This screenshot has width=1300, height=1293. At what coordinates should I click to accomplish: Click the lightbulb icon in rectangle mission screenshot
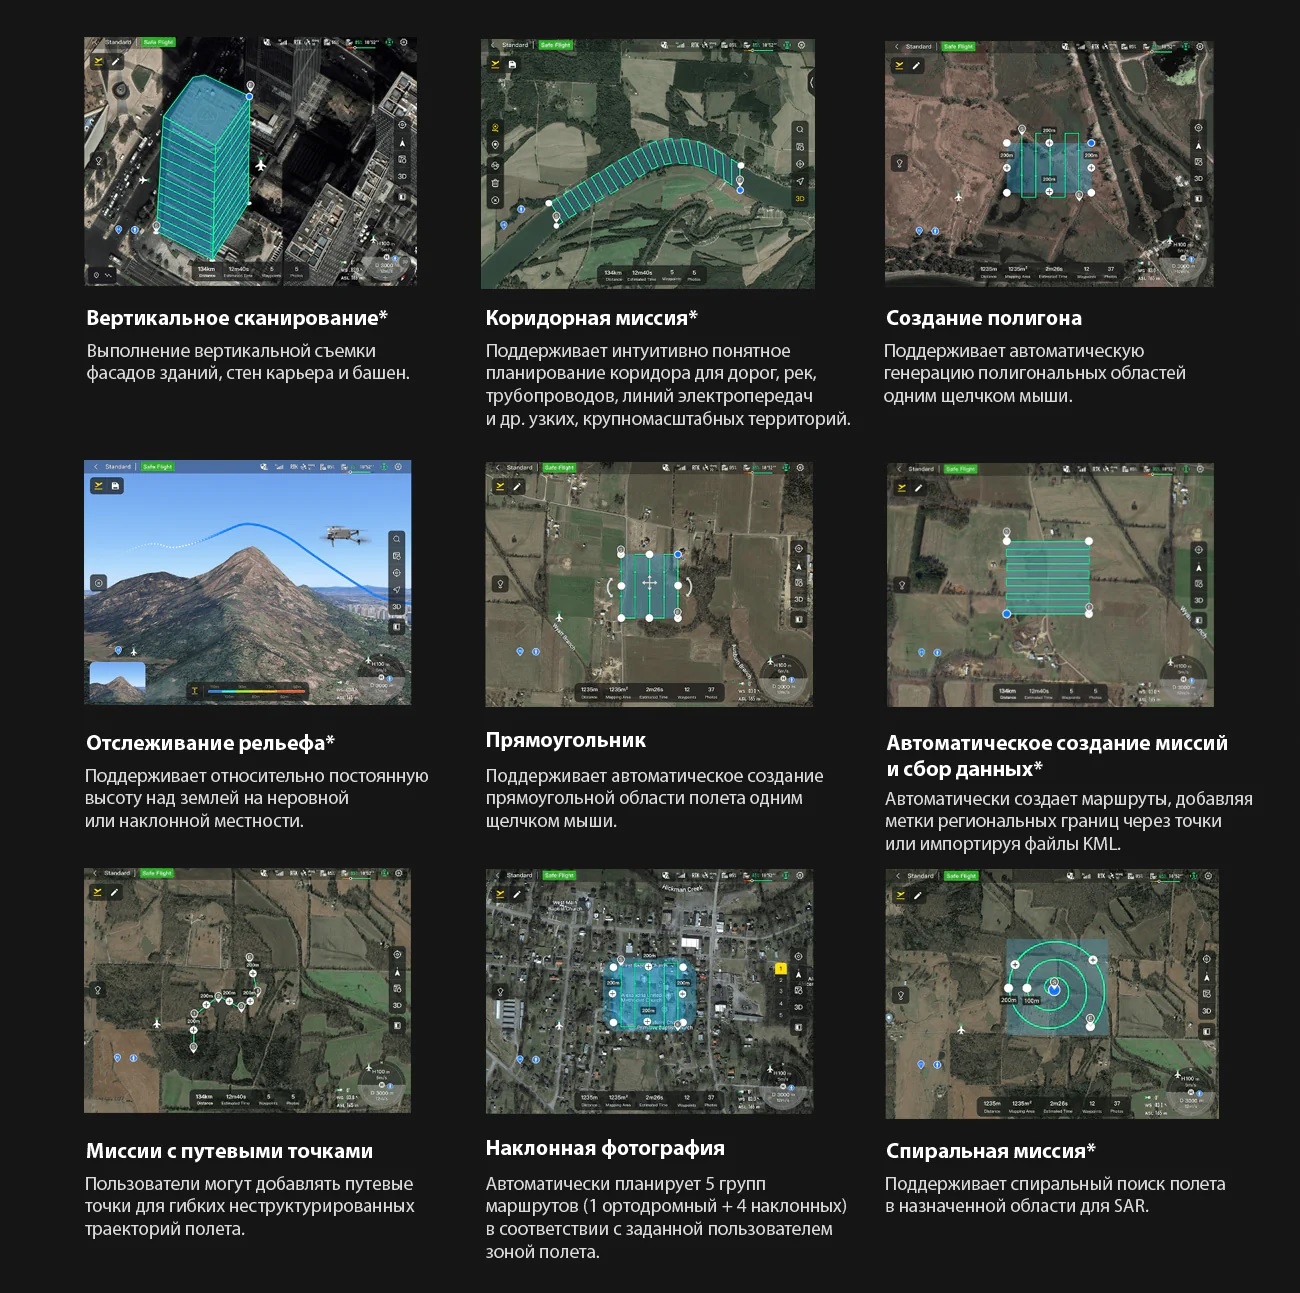(500, 584)
